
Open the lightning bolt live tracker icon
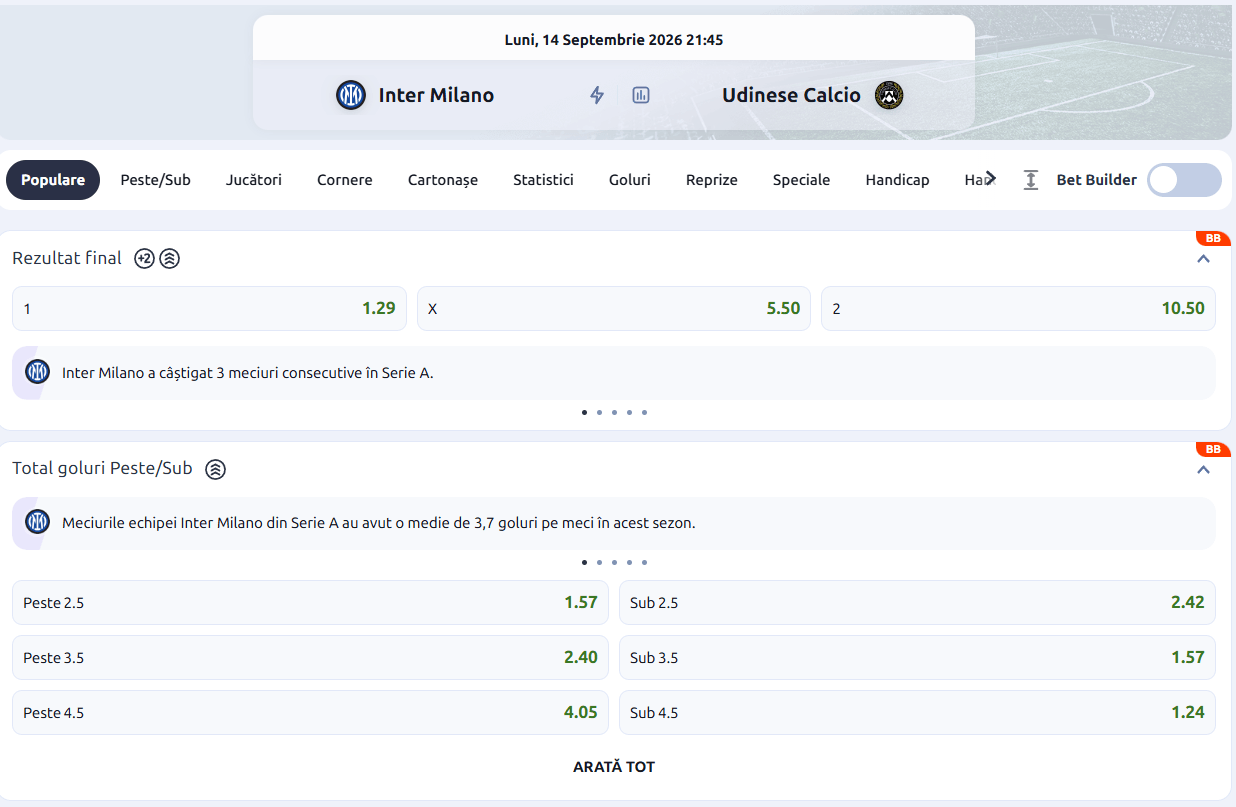pyautogui.click(x=597, y=95)
